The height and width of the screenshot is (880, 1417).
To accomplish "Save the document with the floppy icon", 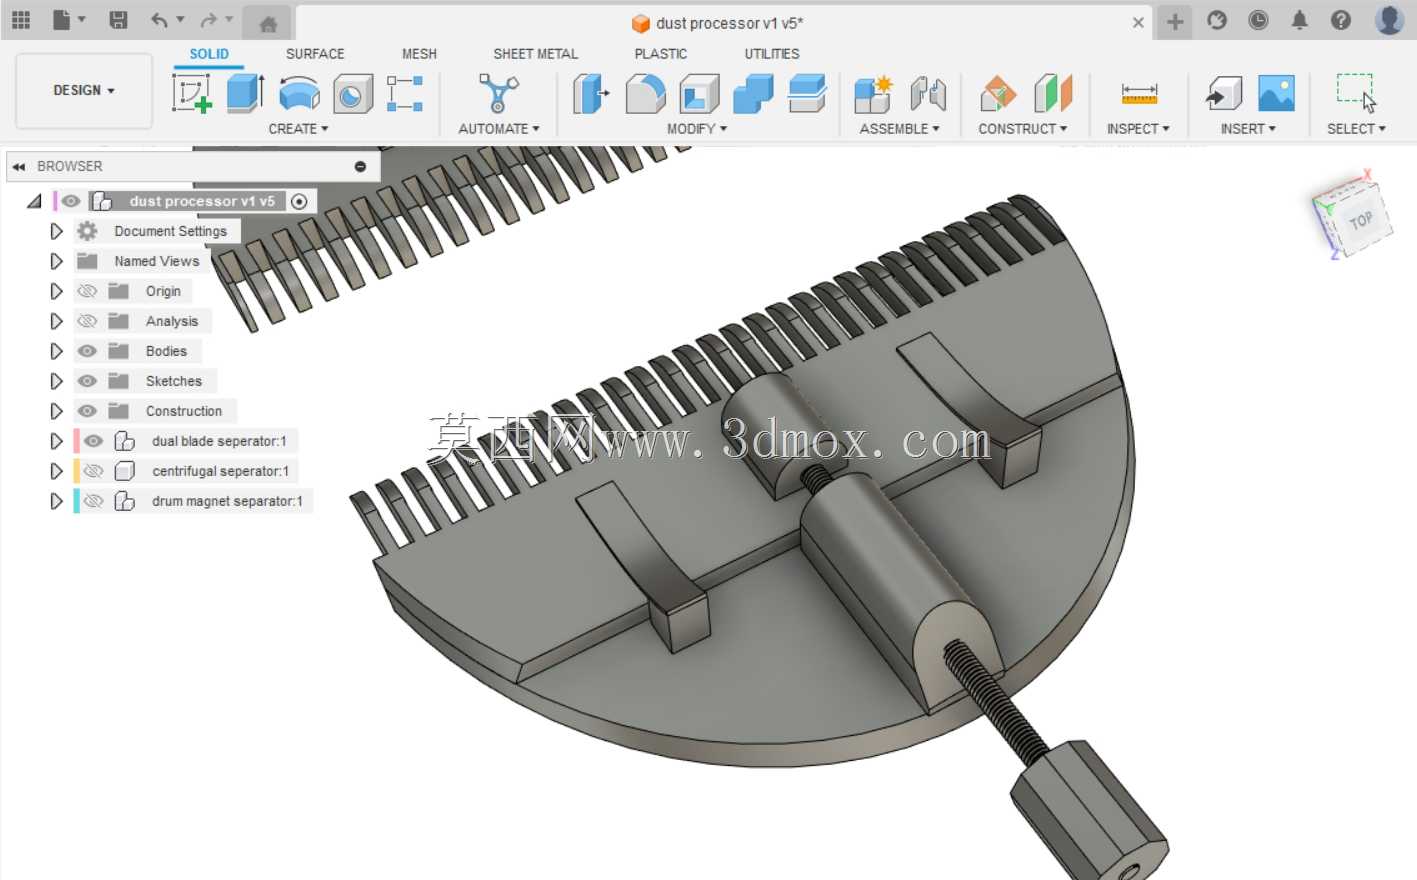I will [x=118, y=20].
